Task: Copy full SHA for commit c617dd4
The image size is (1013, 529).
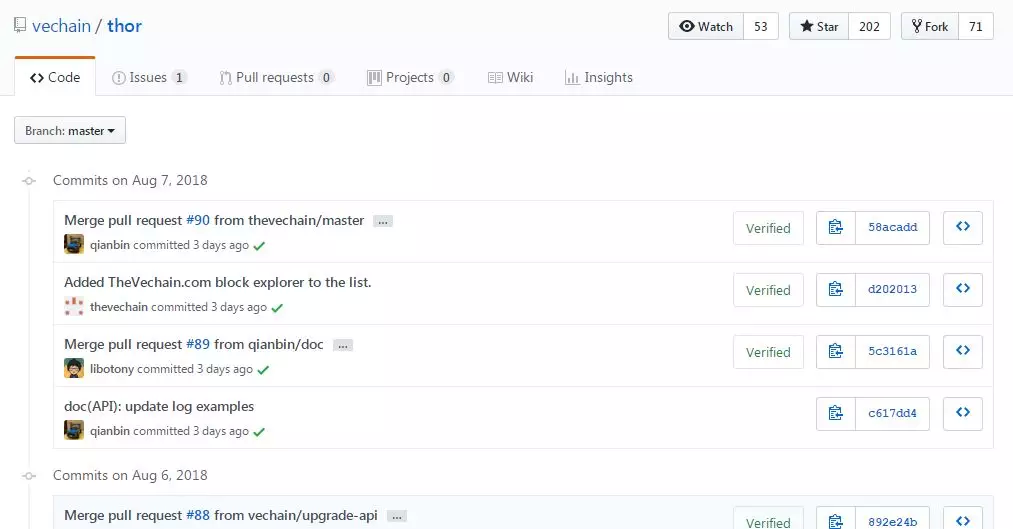Action: tap(835, 413)
